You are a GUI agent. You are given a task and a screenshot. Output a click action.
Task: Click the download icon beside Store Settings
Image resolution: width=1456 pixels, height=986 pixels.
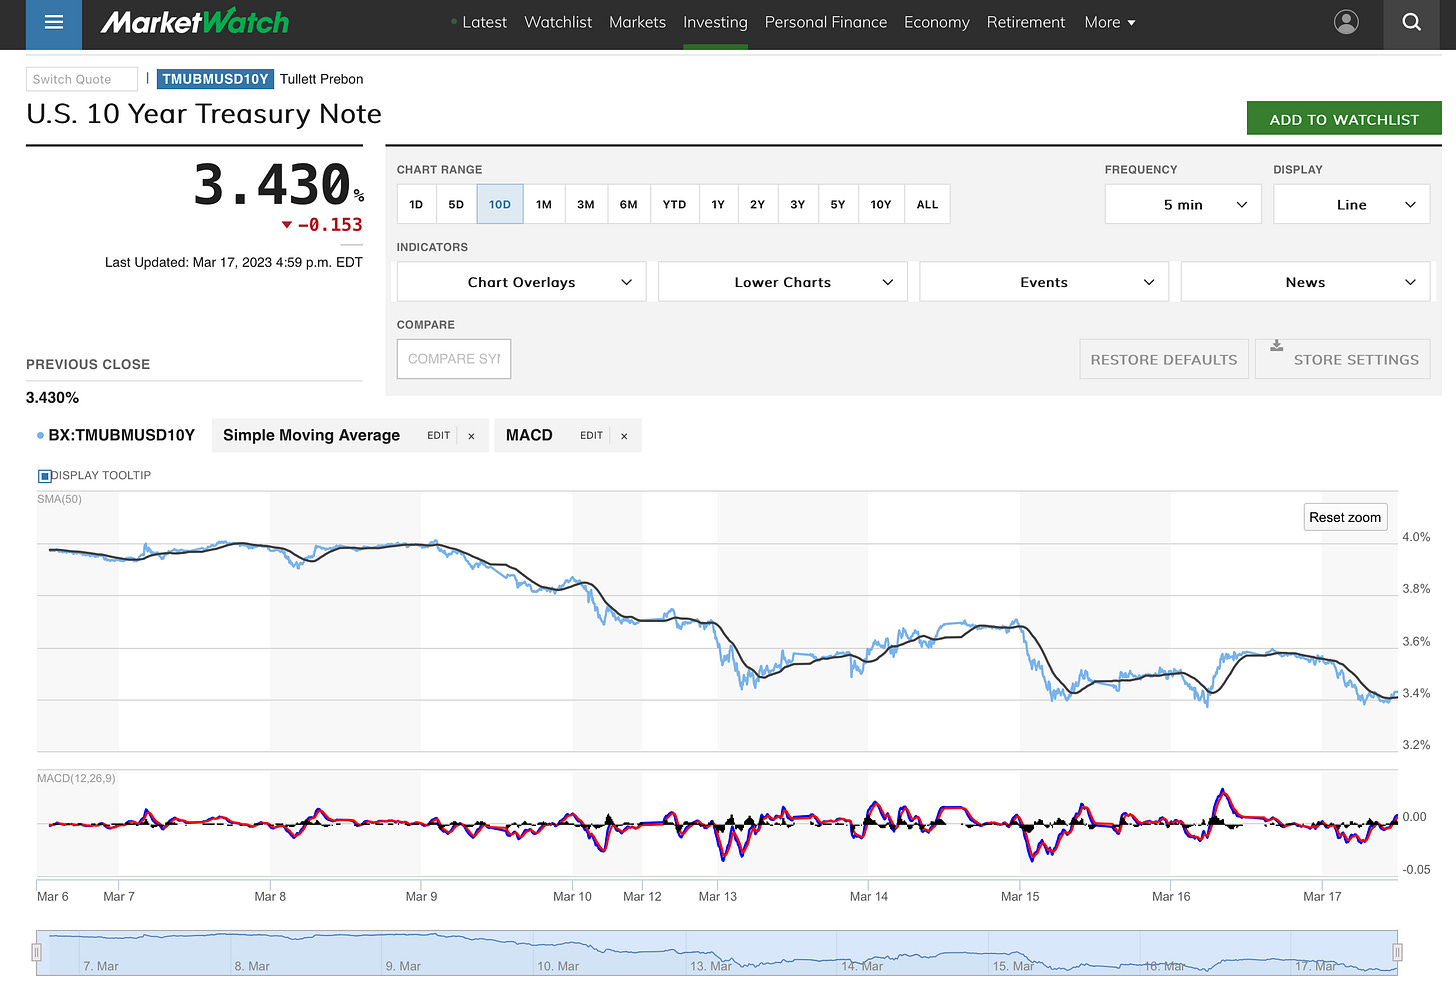pyautogui.click(x=1276, y=346)
